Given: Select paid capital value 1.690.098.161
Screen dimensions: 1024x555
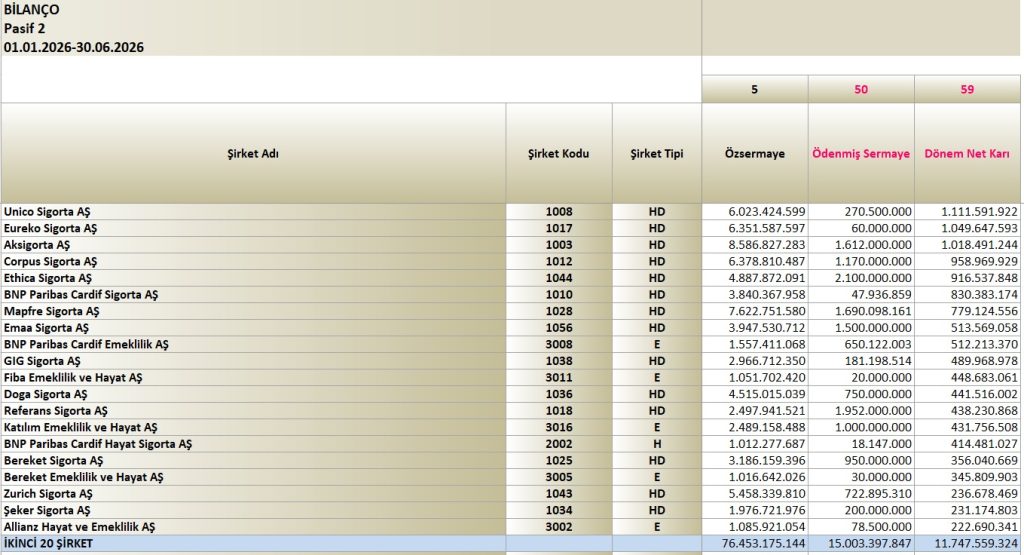Looking at the screenshot, I should point(861,311).
